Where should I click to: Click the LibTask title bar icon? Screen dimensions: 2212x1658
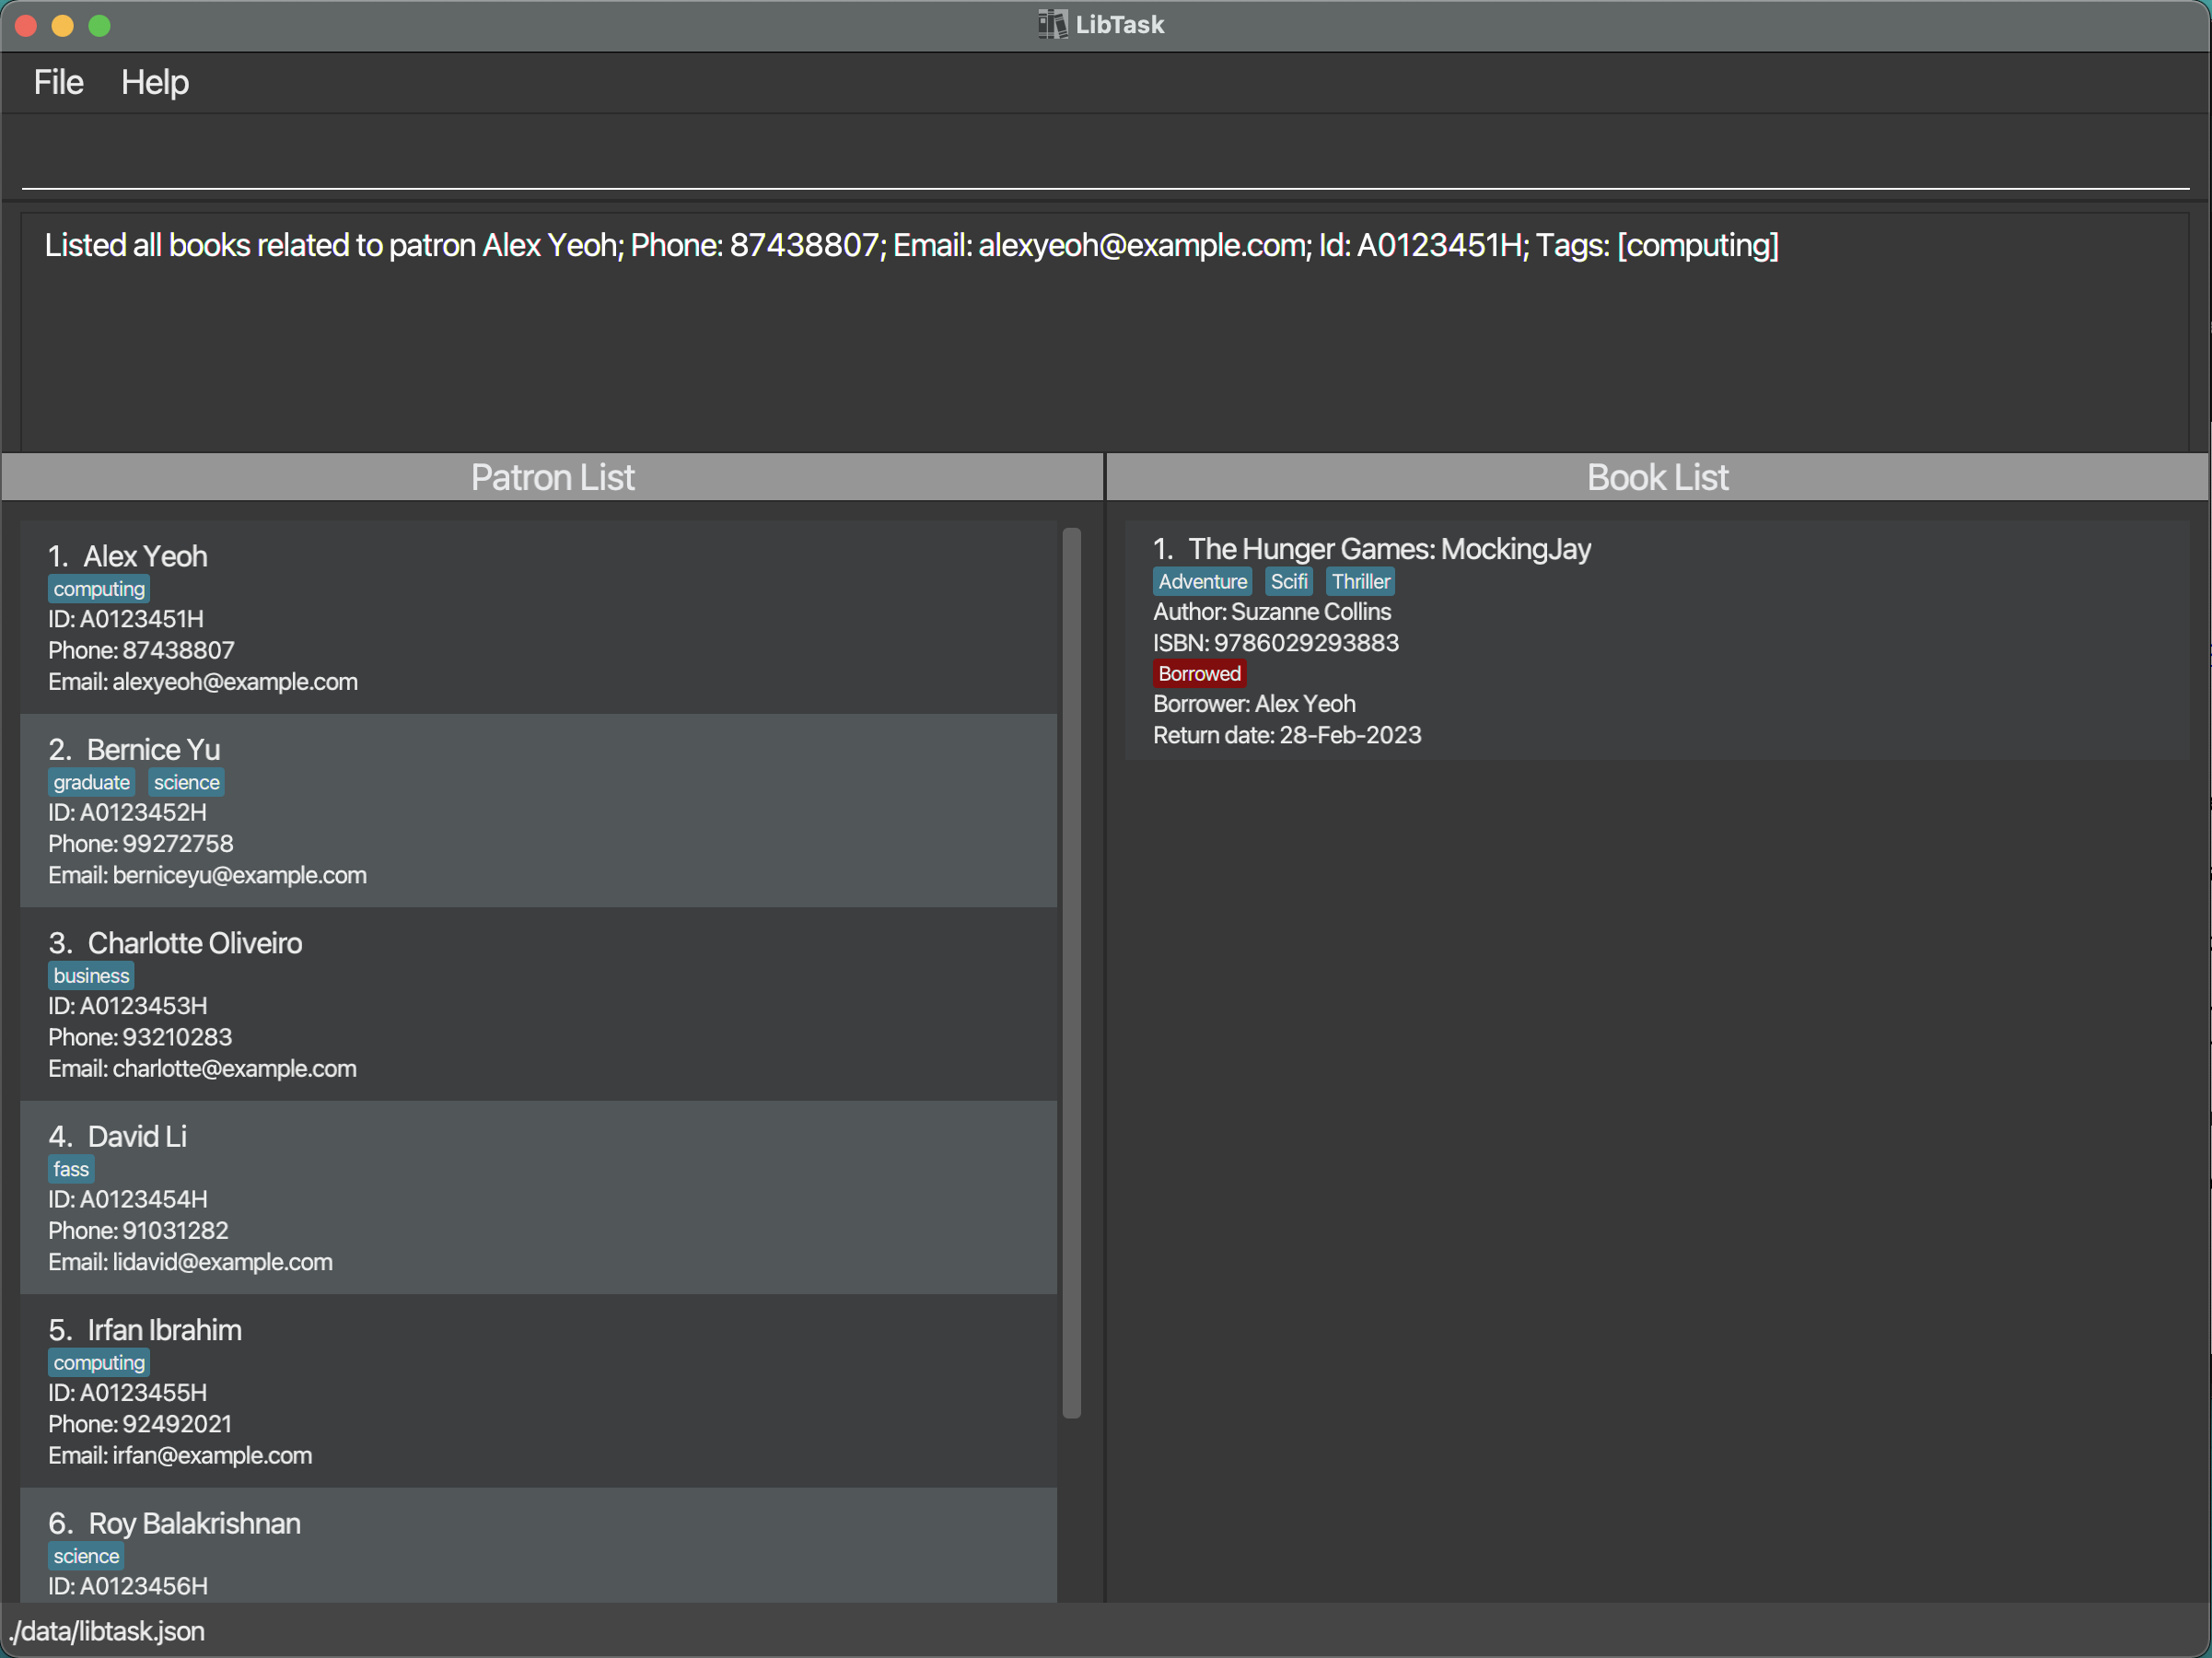coord(1052,24)
